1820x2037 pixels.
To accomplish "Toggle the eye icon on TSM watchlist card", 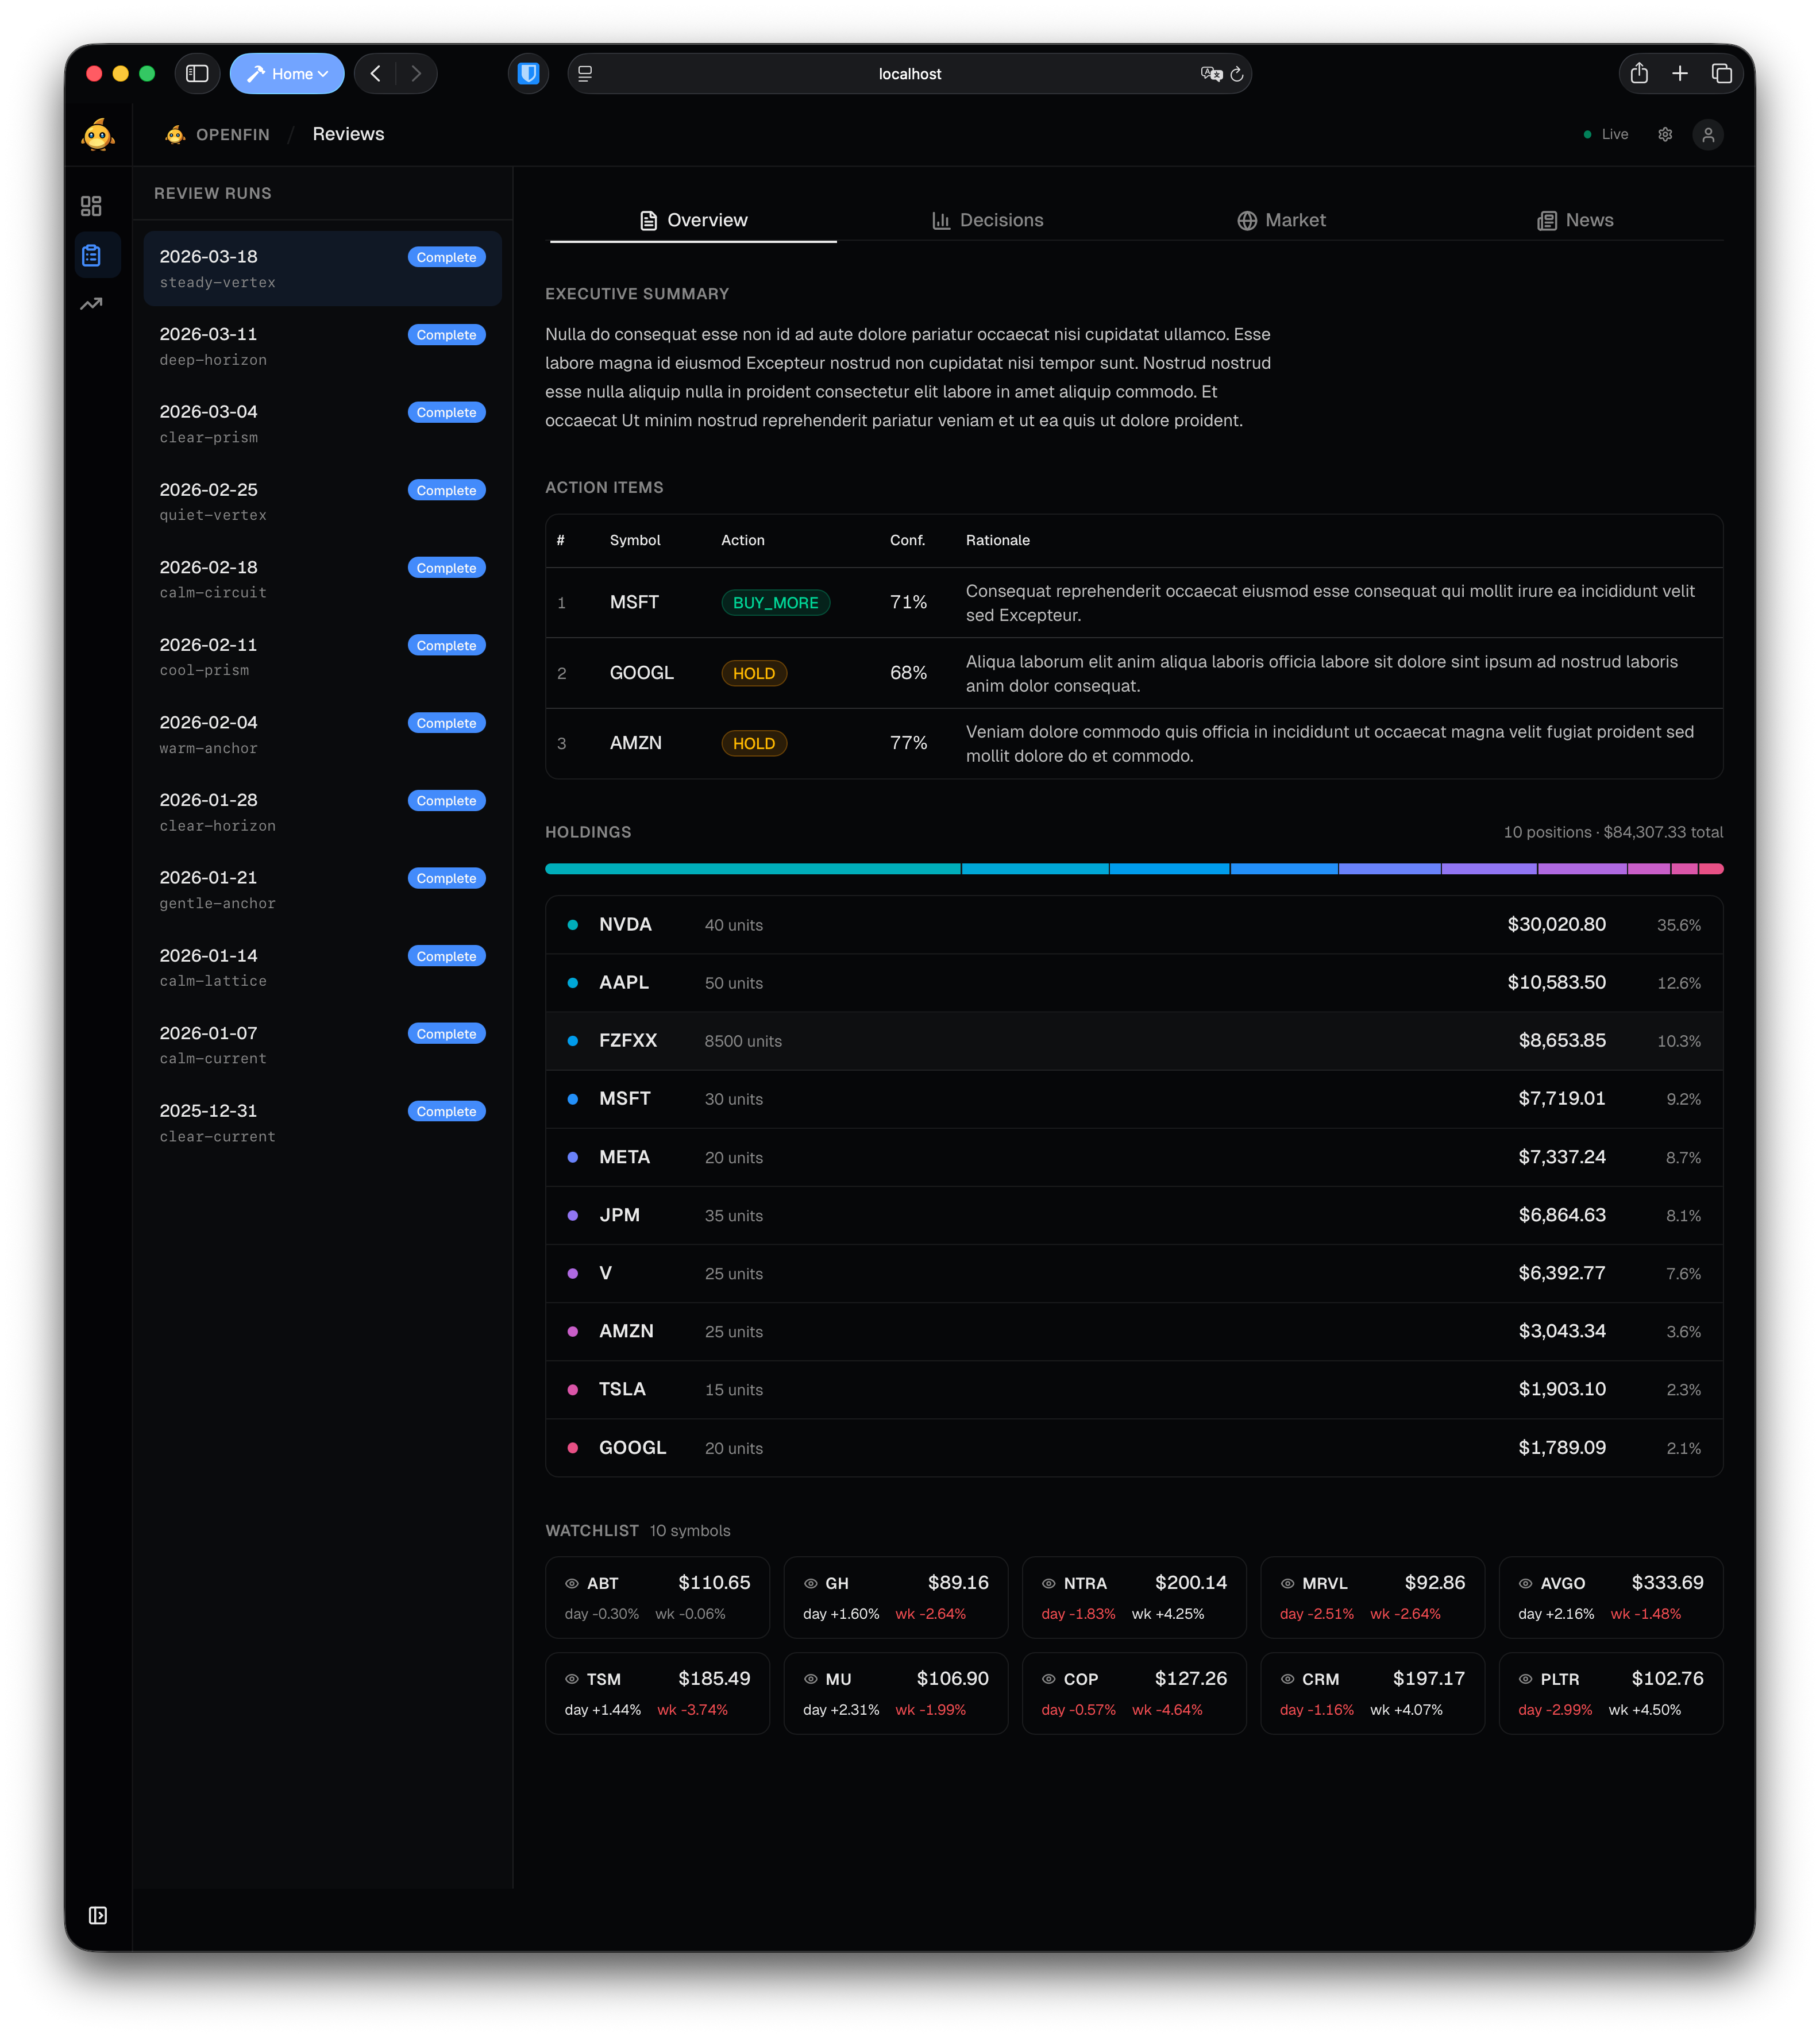I will click(572, 1679).
